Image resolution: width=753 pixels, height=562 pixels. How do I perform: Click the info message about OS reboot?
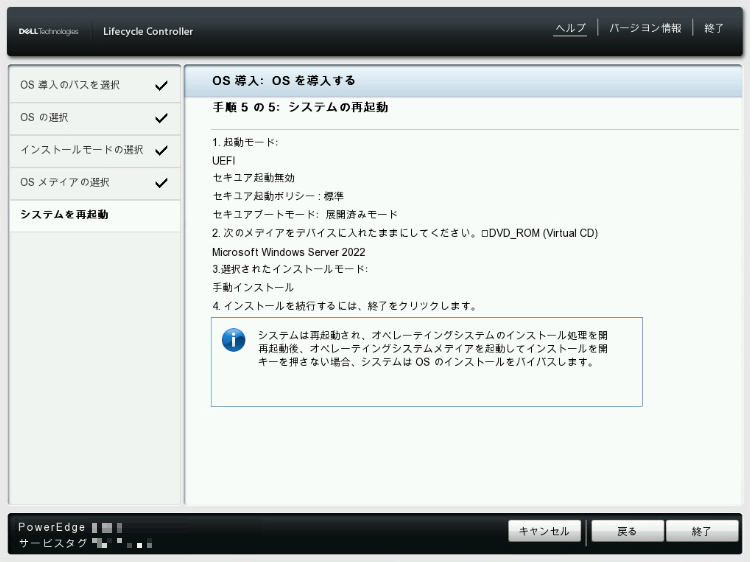coord(433,349)
